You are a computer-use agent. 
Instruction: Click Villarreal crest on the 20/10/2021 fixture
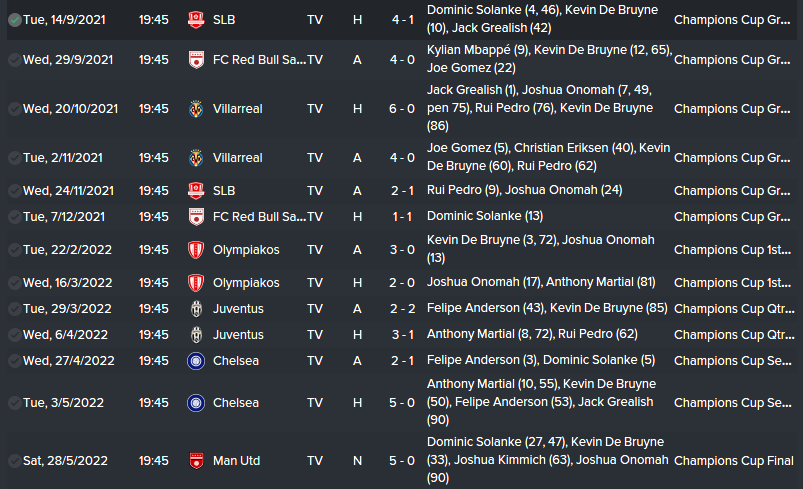point(196,109)
